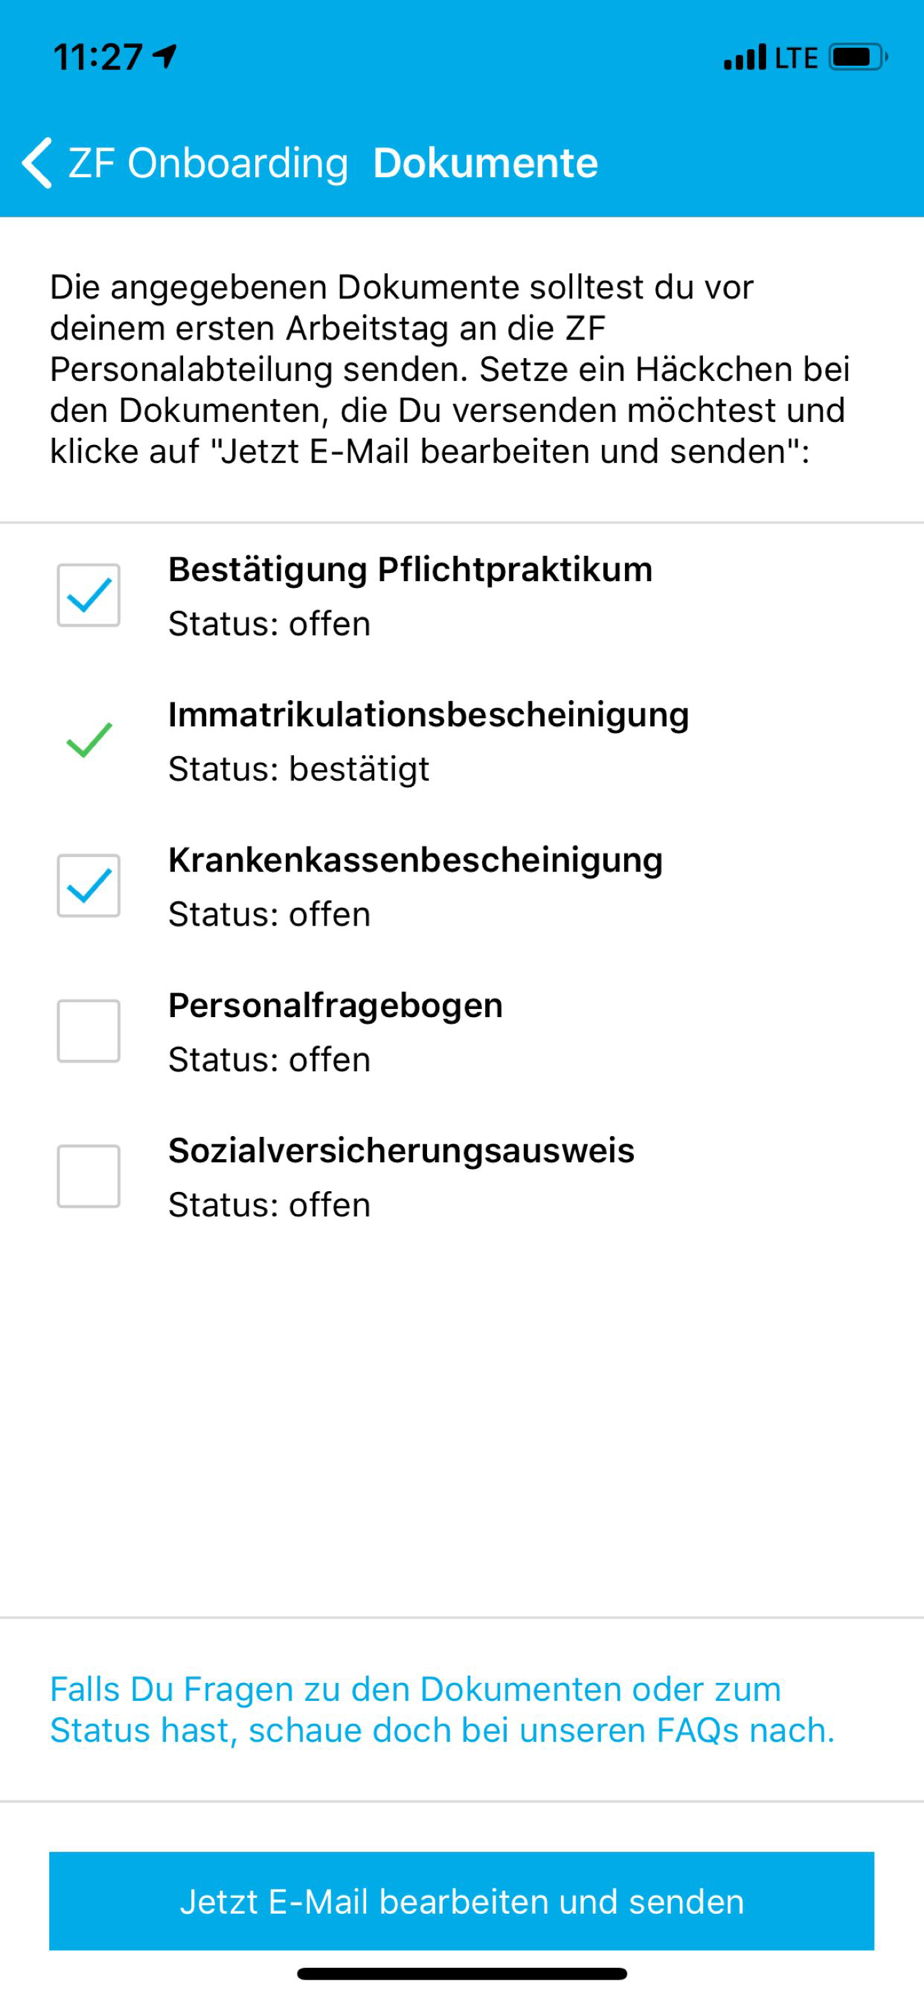Tap Jetzt E-Mail bearbeiten und senden

coord(462,1901)
